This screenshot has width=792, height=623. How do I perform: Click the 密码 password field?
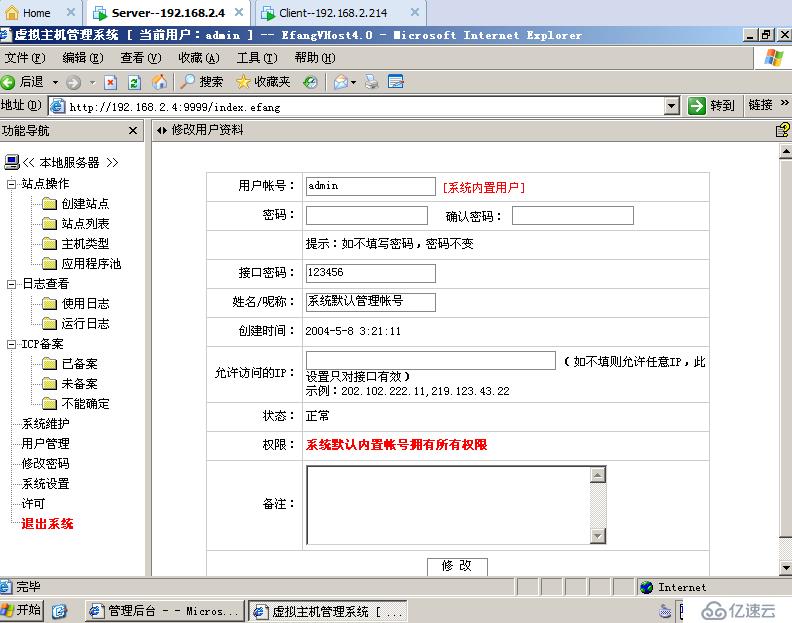pos(367,215)
